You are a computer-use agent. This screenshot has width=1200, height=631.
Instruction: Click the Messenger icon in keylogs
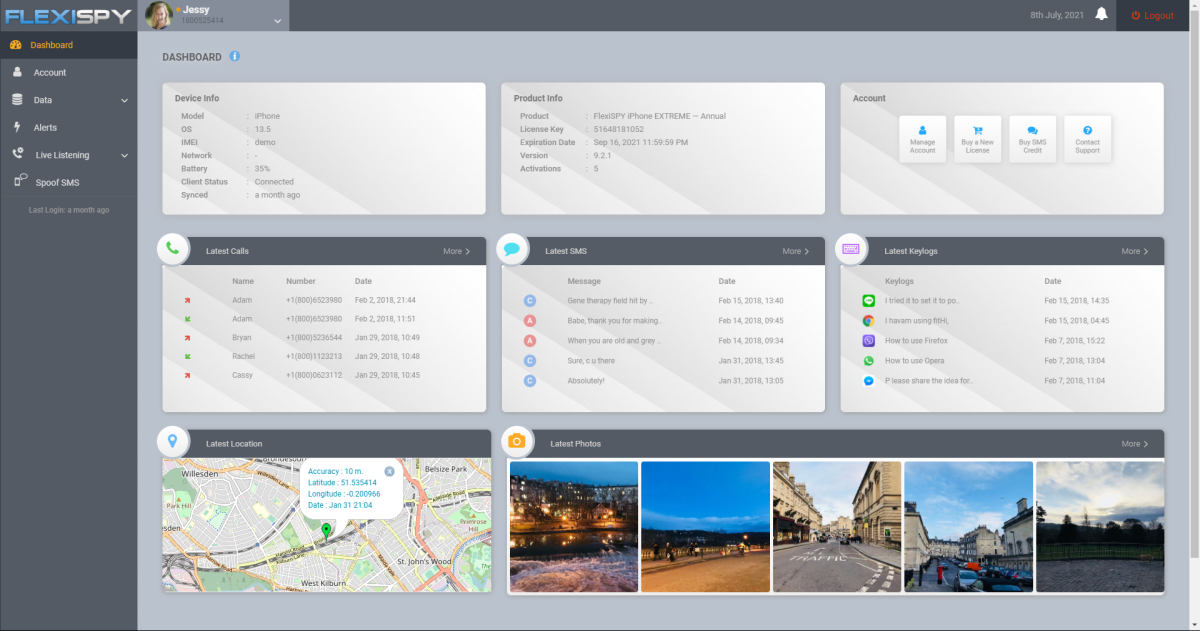(x=868, y=381)
